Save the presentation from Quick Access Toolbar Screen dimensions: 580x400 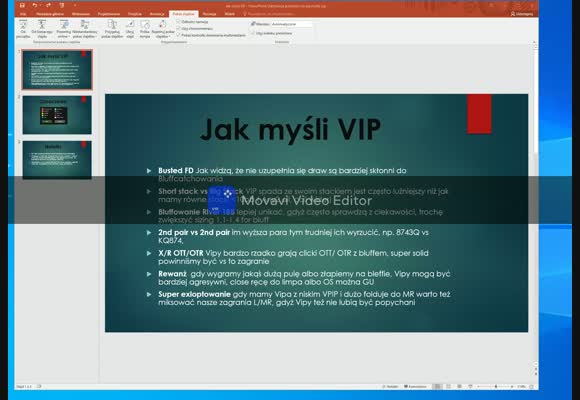[x=22, y=5]
